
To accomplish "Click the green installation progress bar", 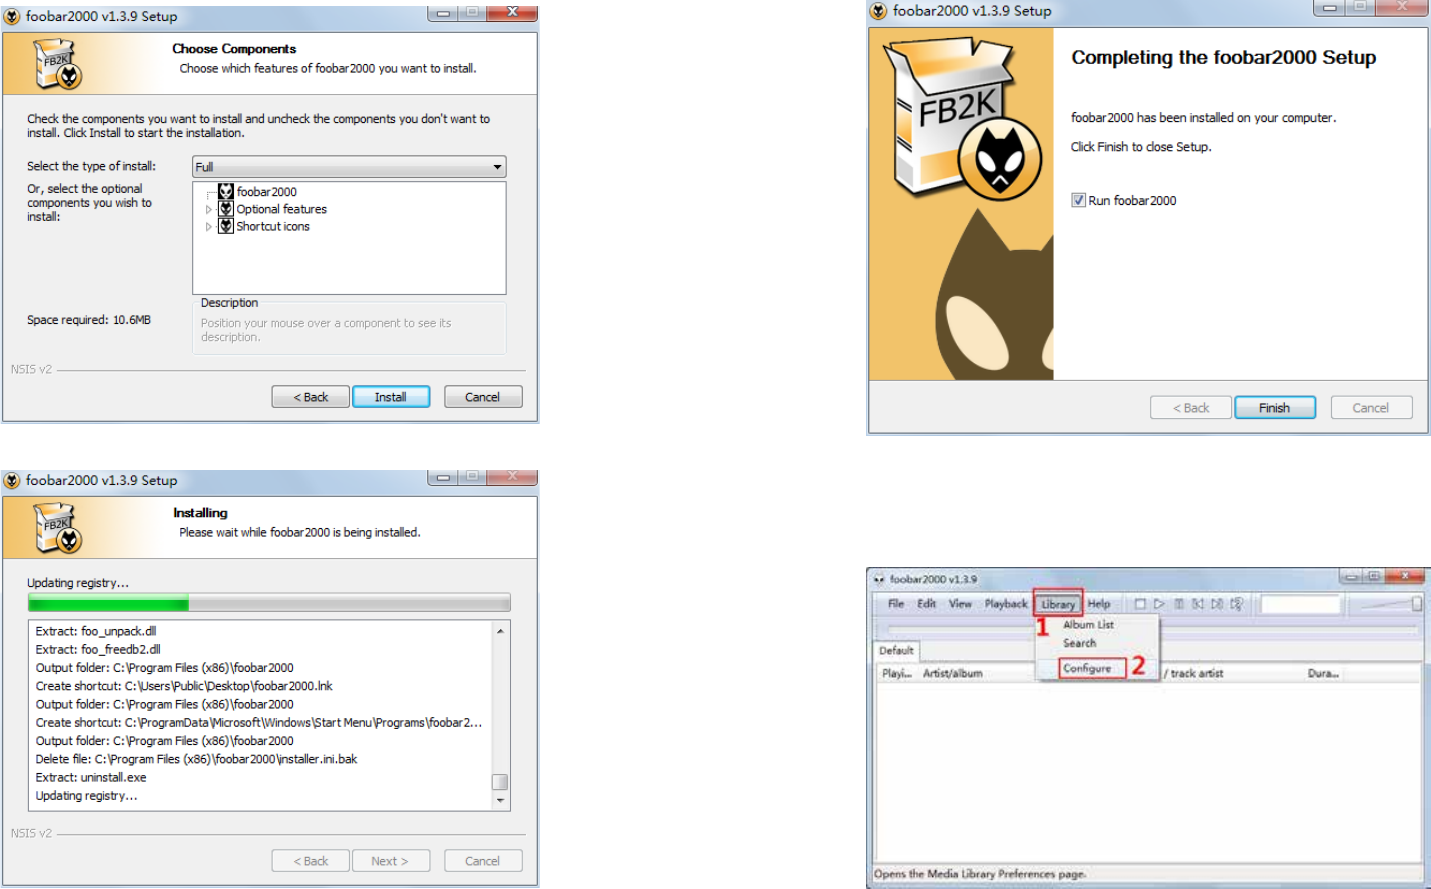I will (269, 603).
